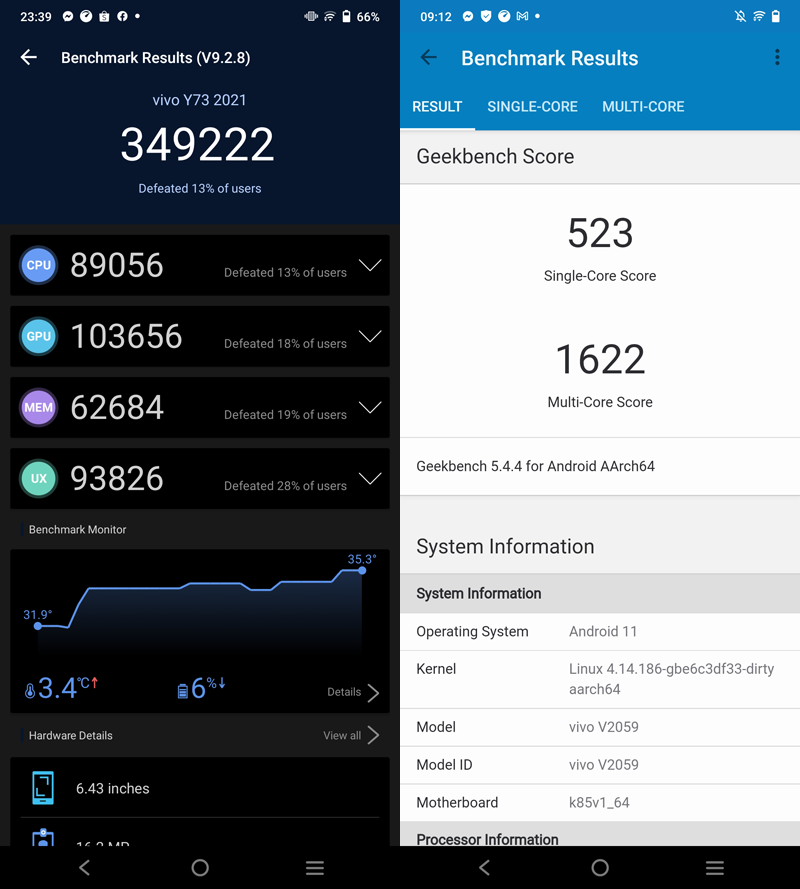Expand the MEM 62684 score details

(x=370, y=407)
